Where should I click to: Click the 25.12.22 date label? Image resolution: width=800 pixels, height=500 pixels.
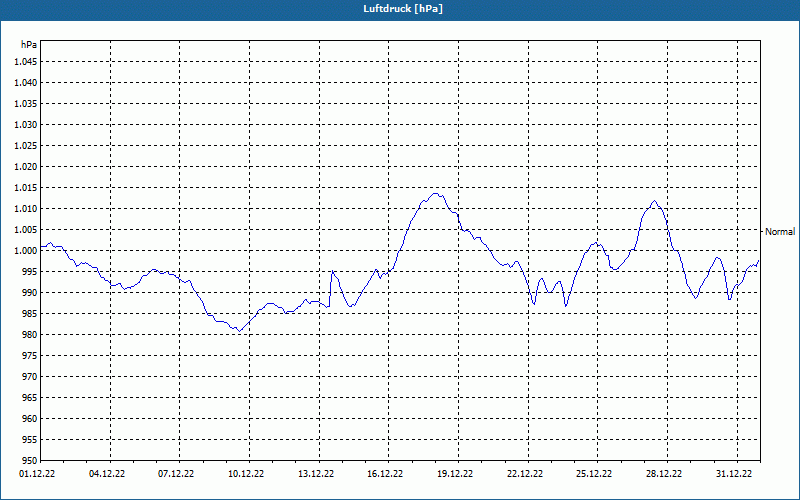[x=594, y=473]
